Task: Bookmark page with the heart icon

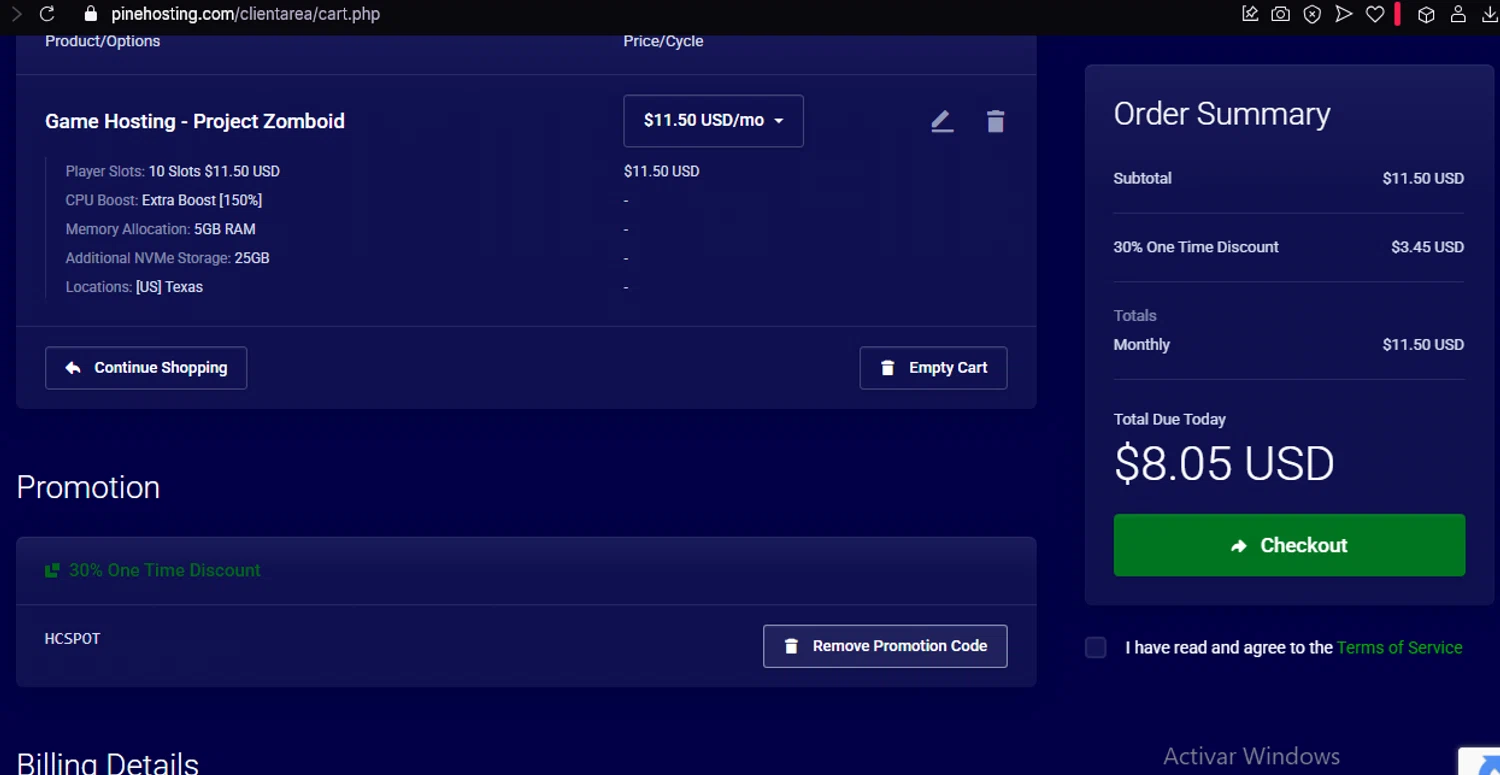Action: (x=1375, y=14)
